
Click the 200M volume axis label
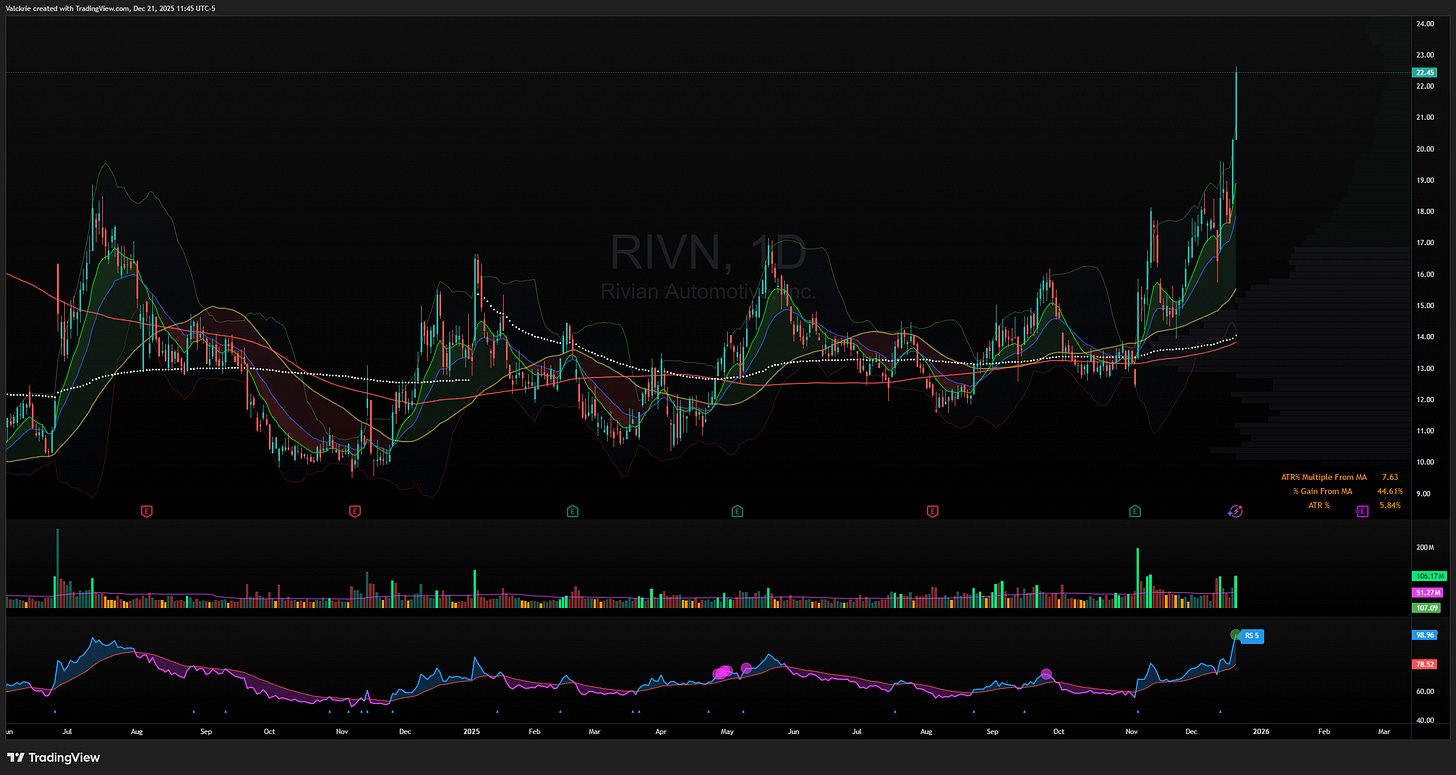1424,548
